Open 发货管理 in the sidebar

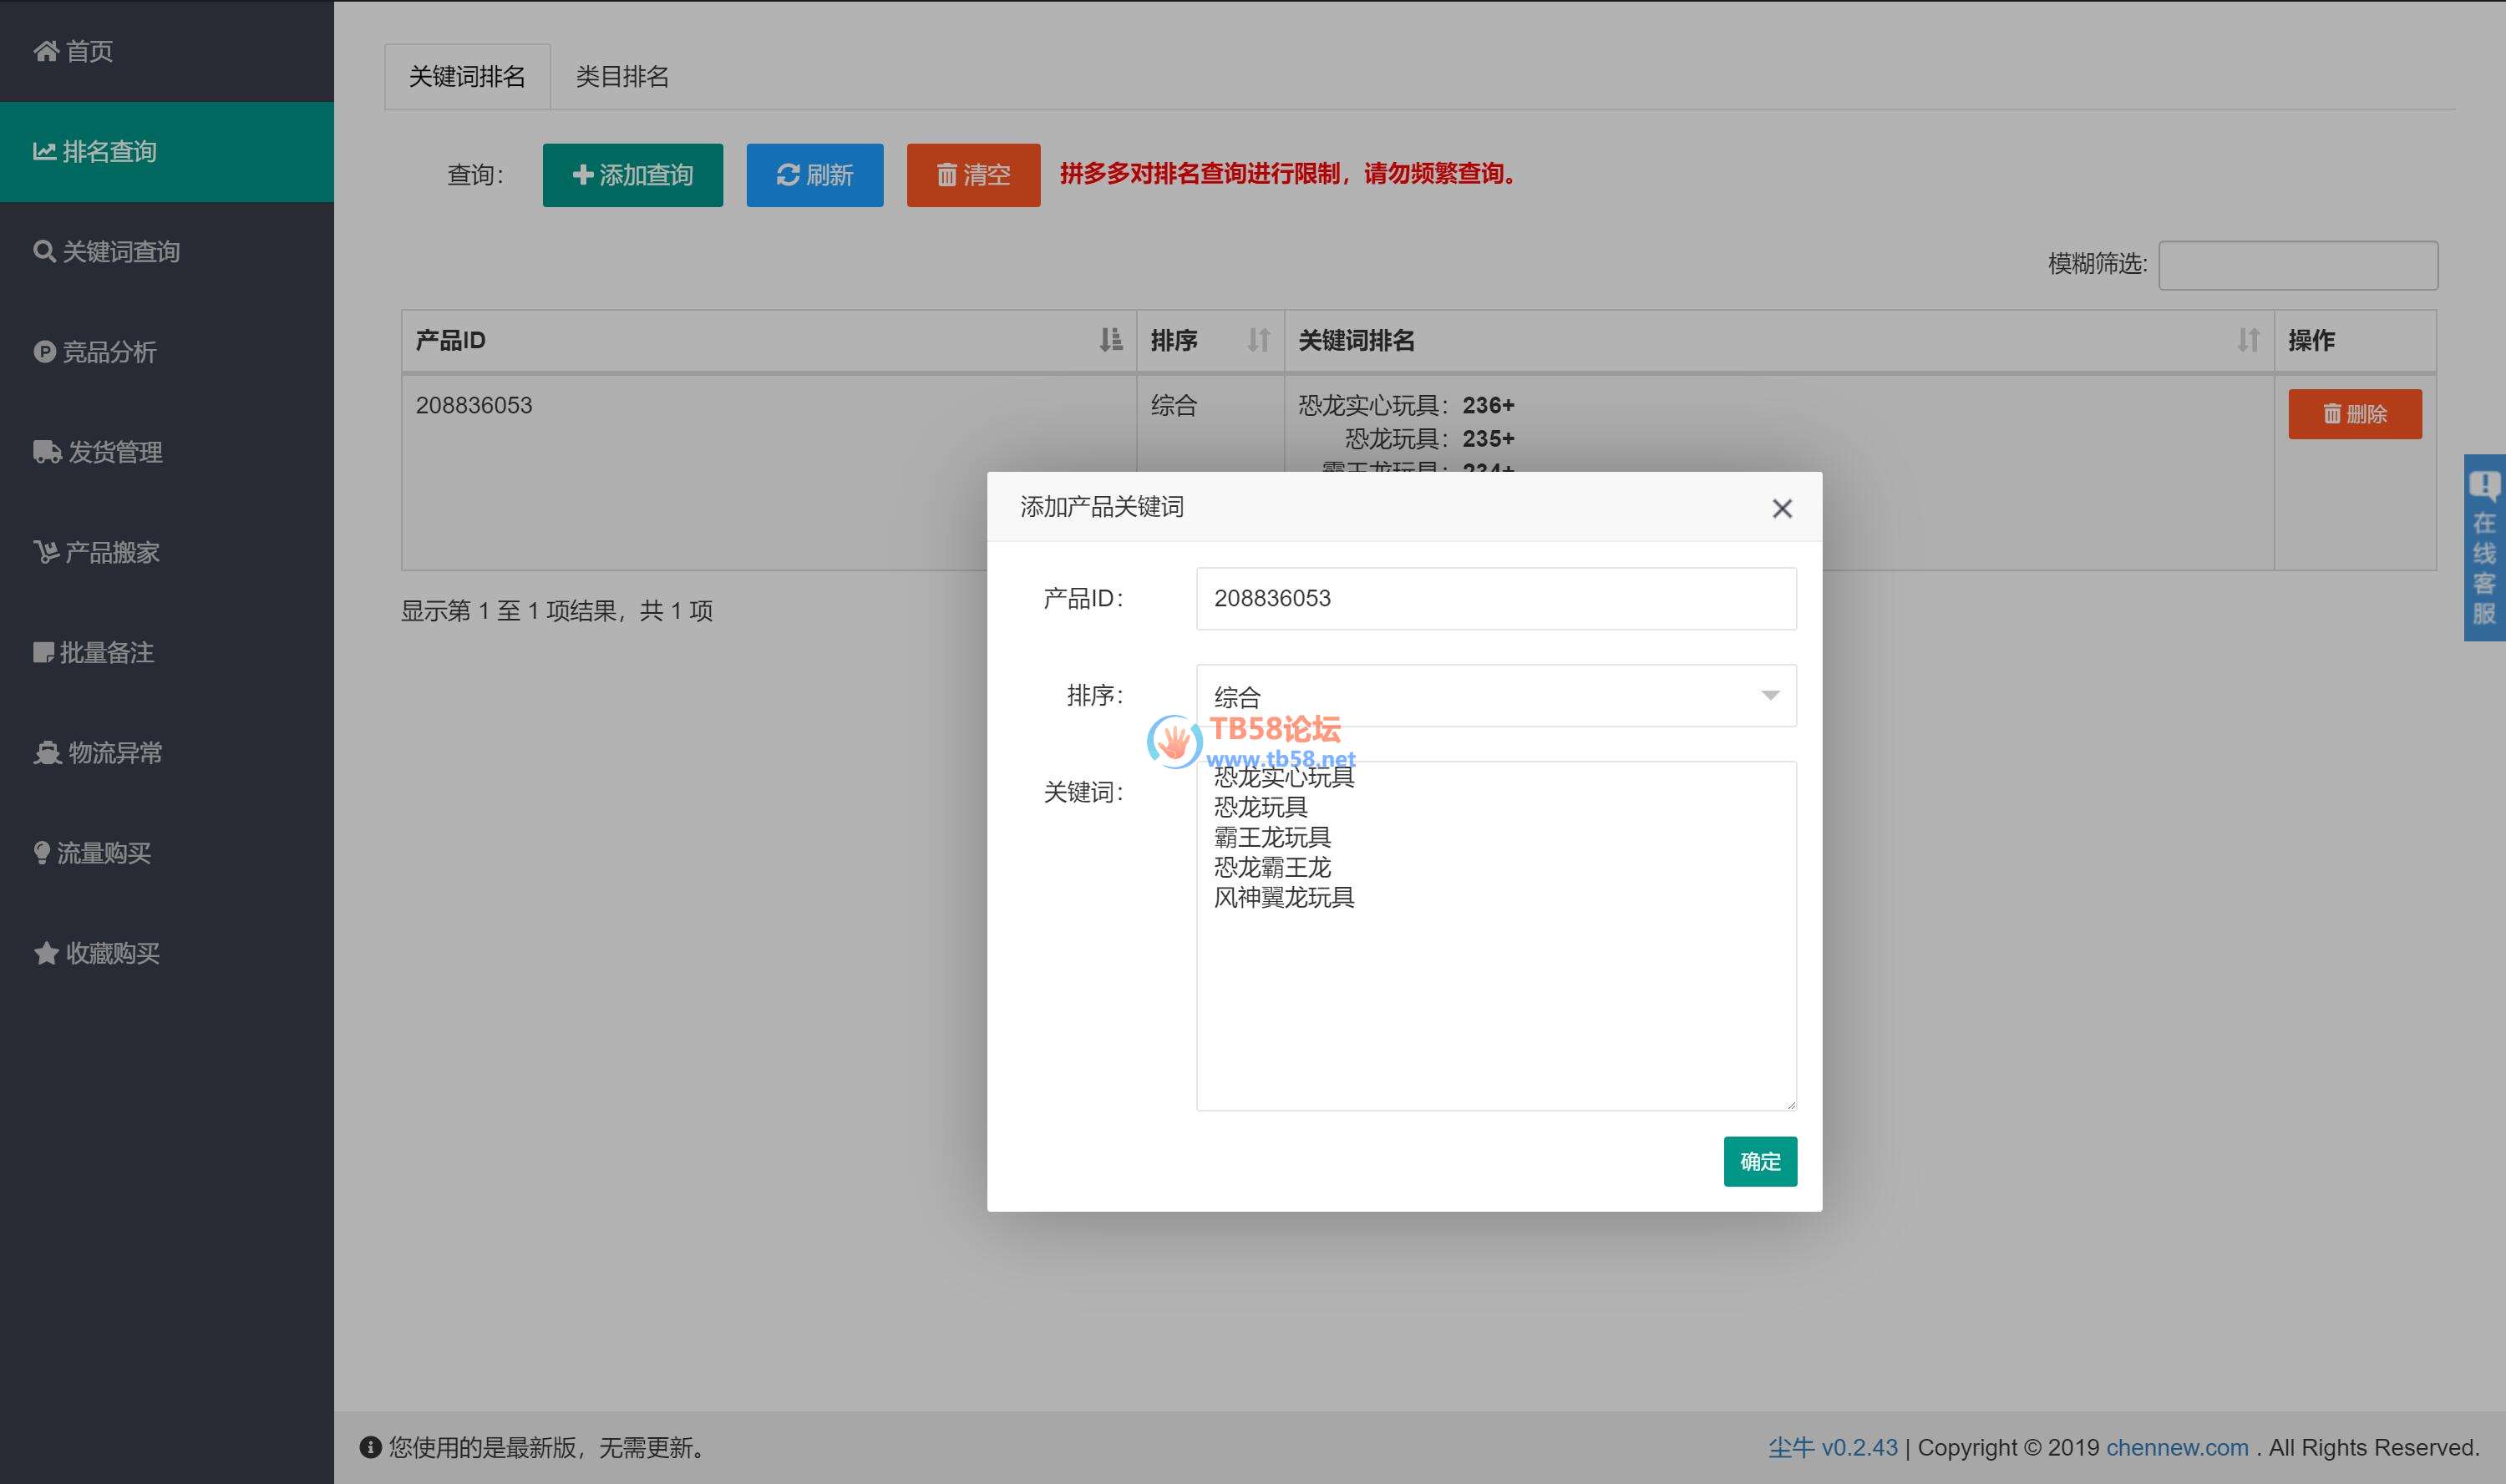point(166,452)
